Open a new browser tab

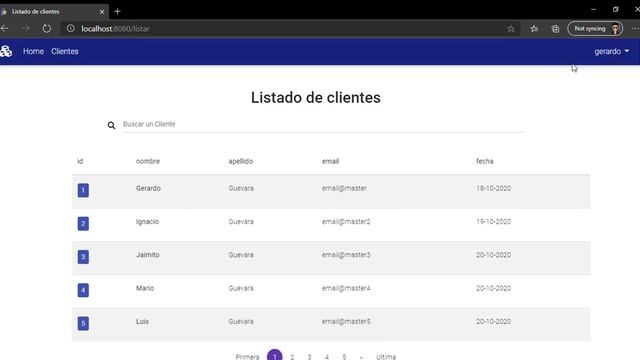(118, 11)
